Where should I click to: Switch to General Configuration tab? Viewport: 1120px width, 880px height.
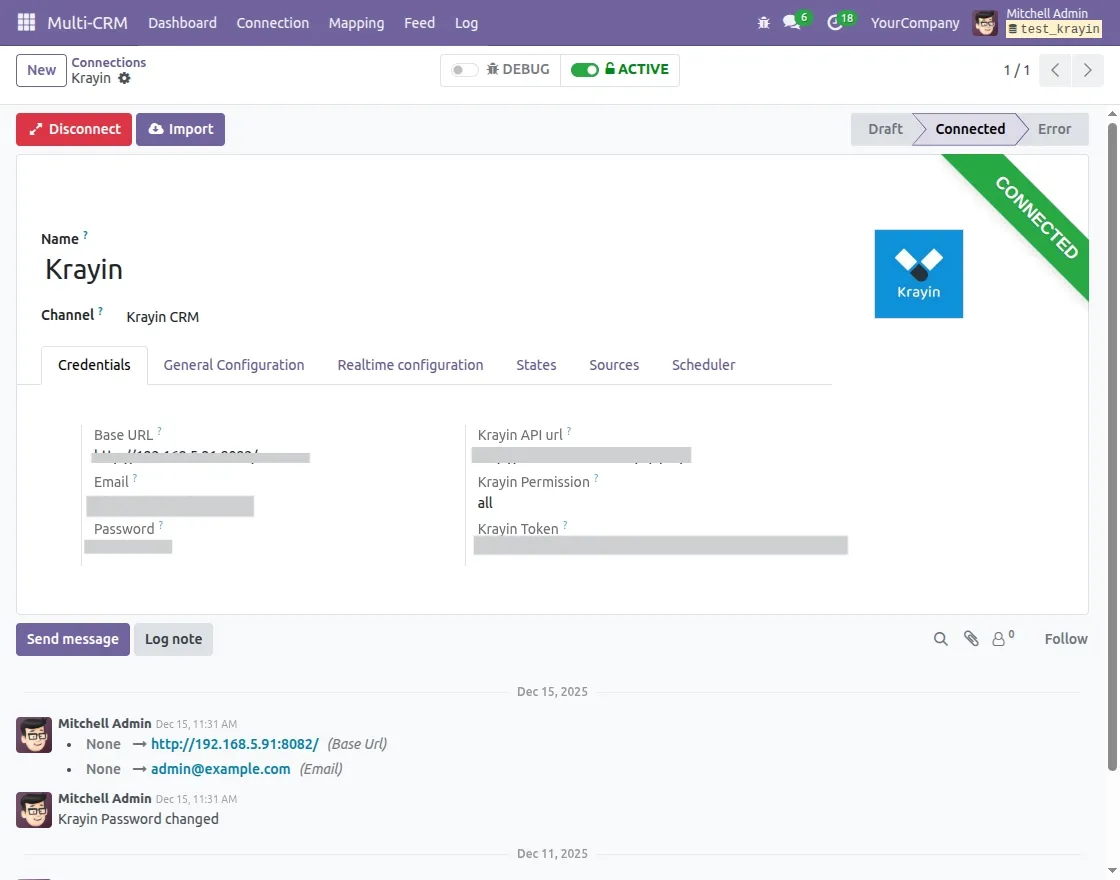(234, 365)
